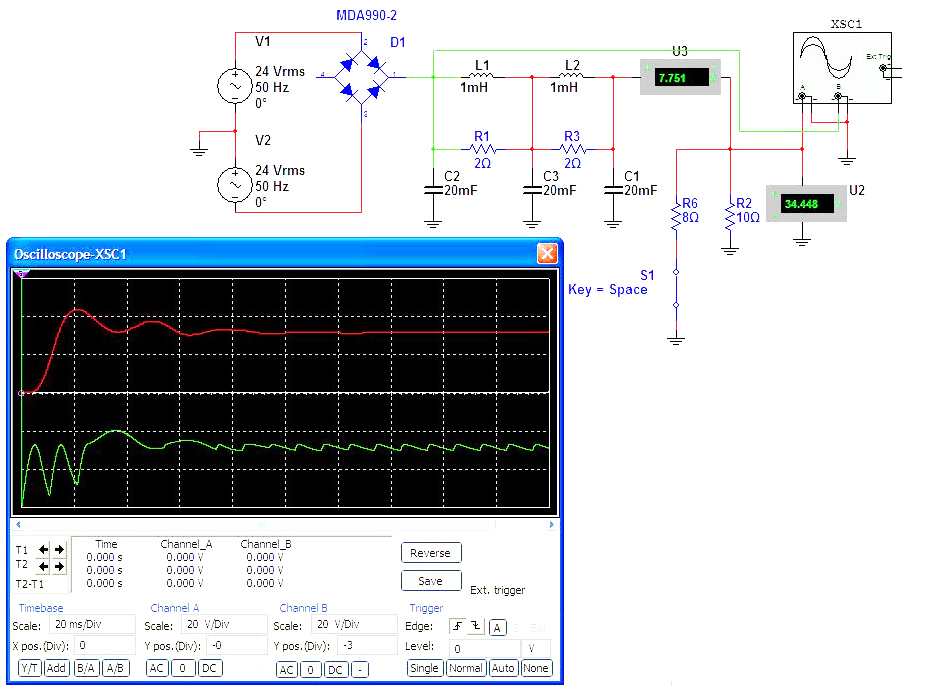Select falling edge trigger icon
This screenshot has width=940, height=686.
[476, 627]
